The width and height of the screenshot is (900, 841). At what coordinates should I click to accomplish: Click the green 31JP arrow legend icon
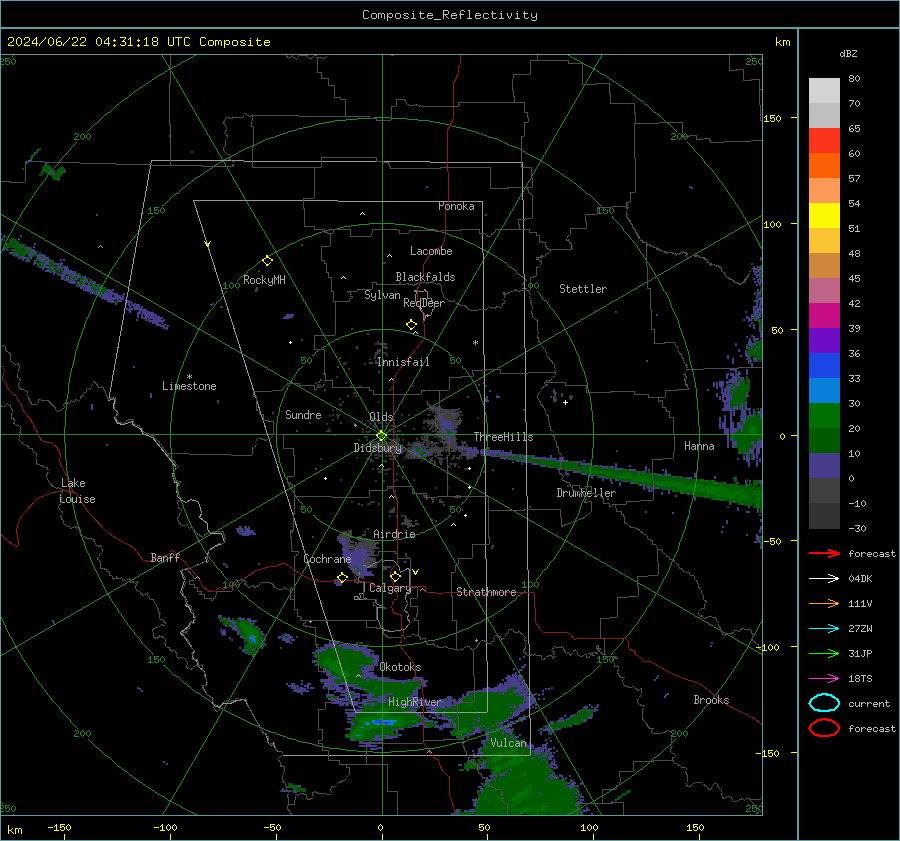point(824,653)
